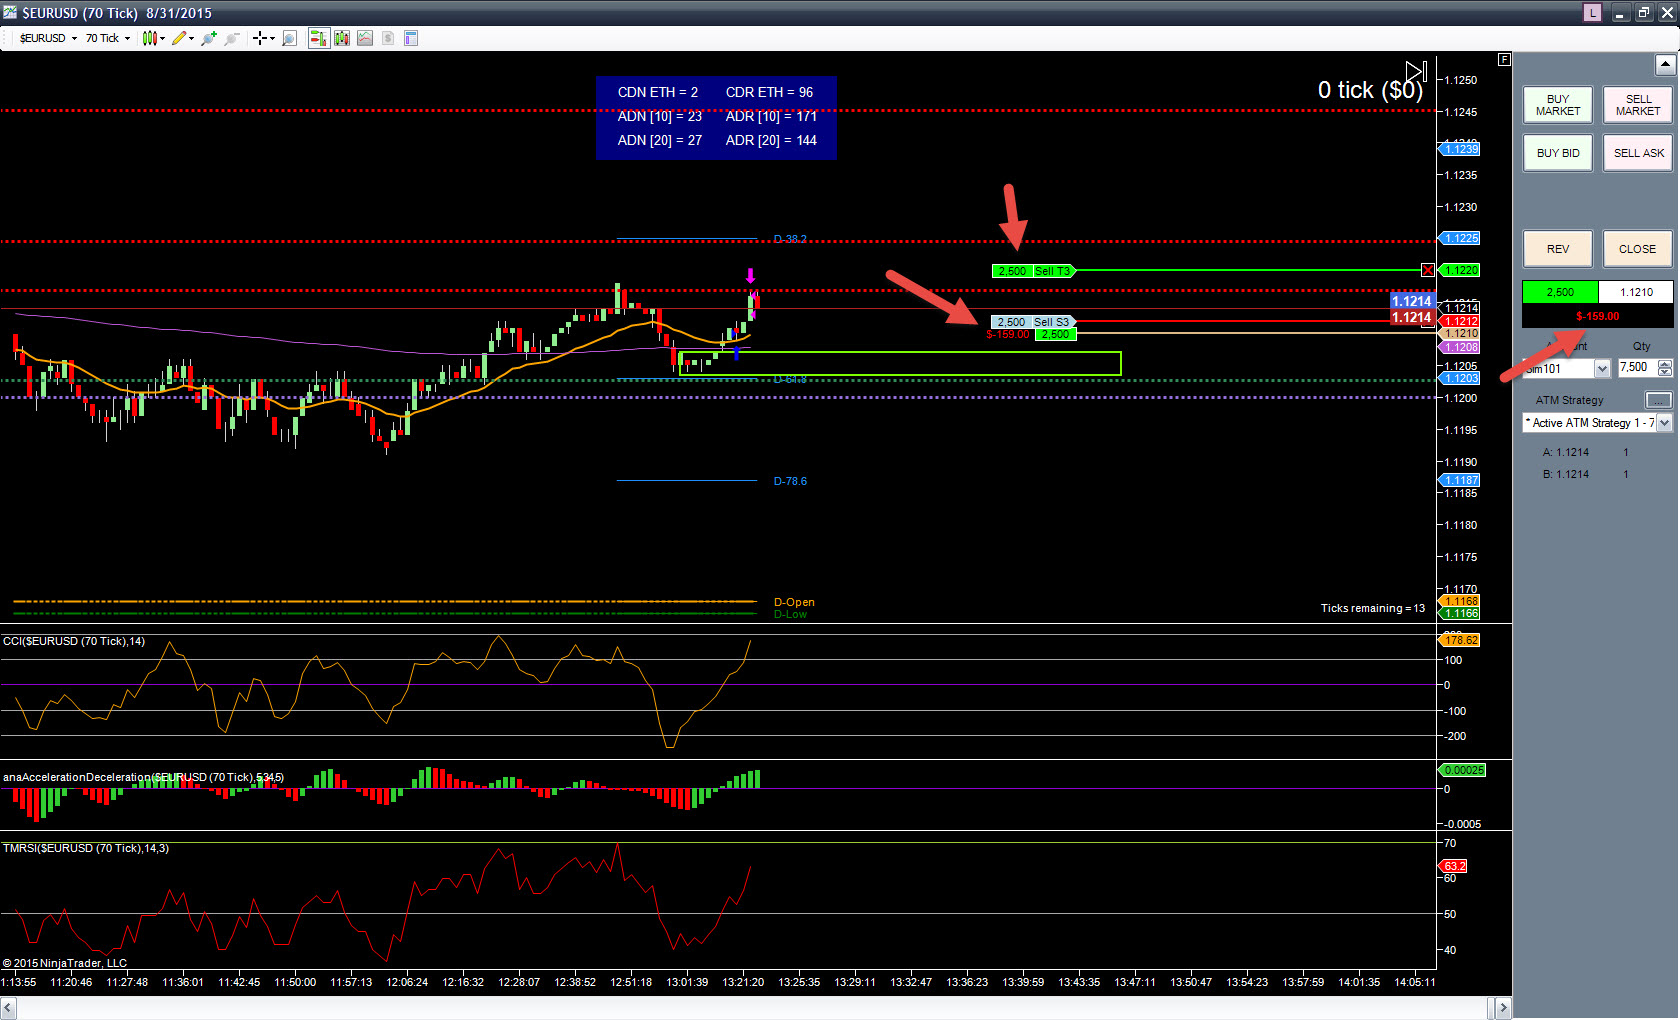This screenshot has width=1680, height=1020.
Task: Click the green 1.1220 price marker
Action: (1459, 270)
